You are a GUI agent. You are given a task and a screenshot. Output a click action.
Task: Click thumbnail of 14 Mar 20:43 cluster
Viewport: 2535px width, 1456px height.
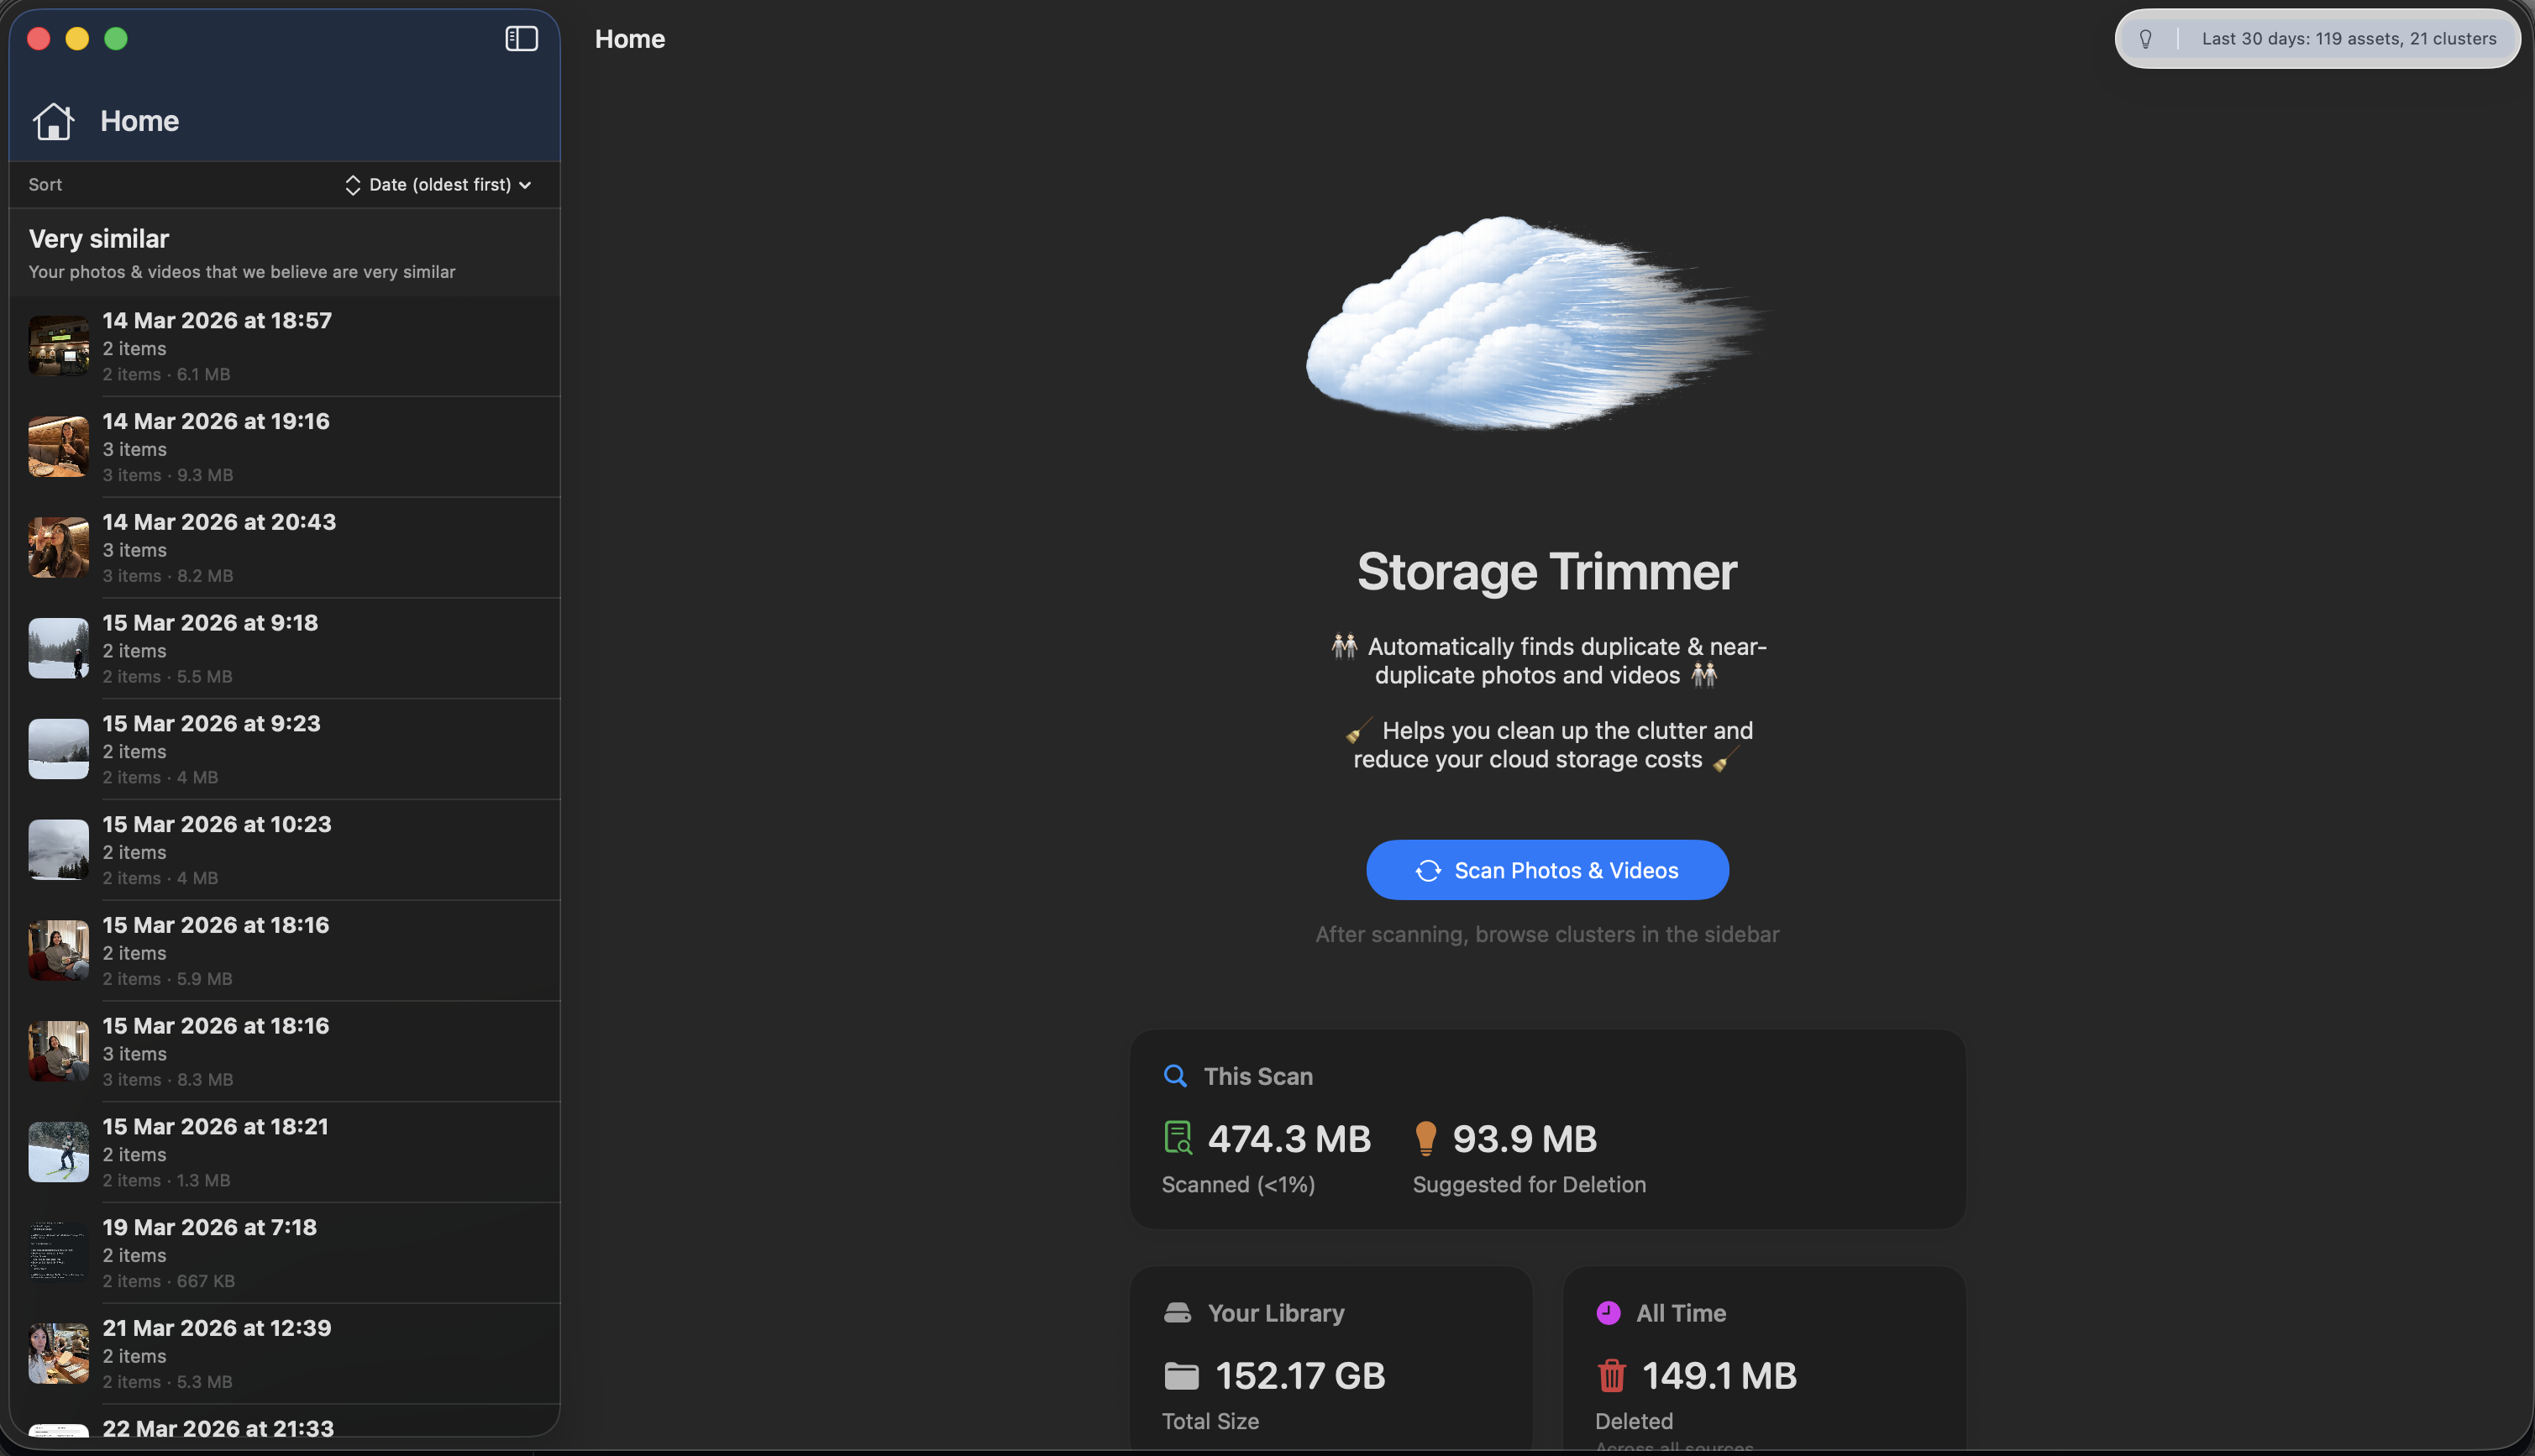tap(58, 548)
